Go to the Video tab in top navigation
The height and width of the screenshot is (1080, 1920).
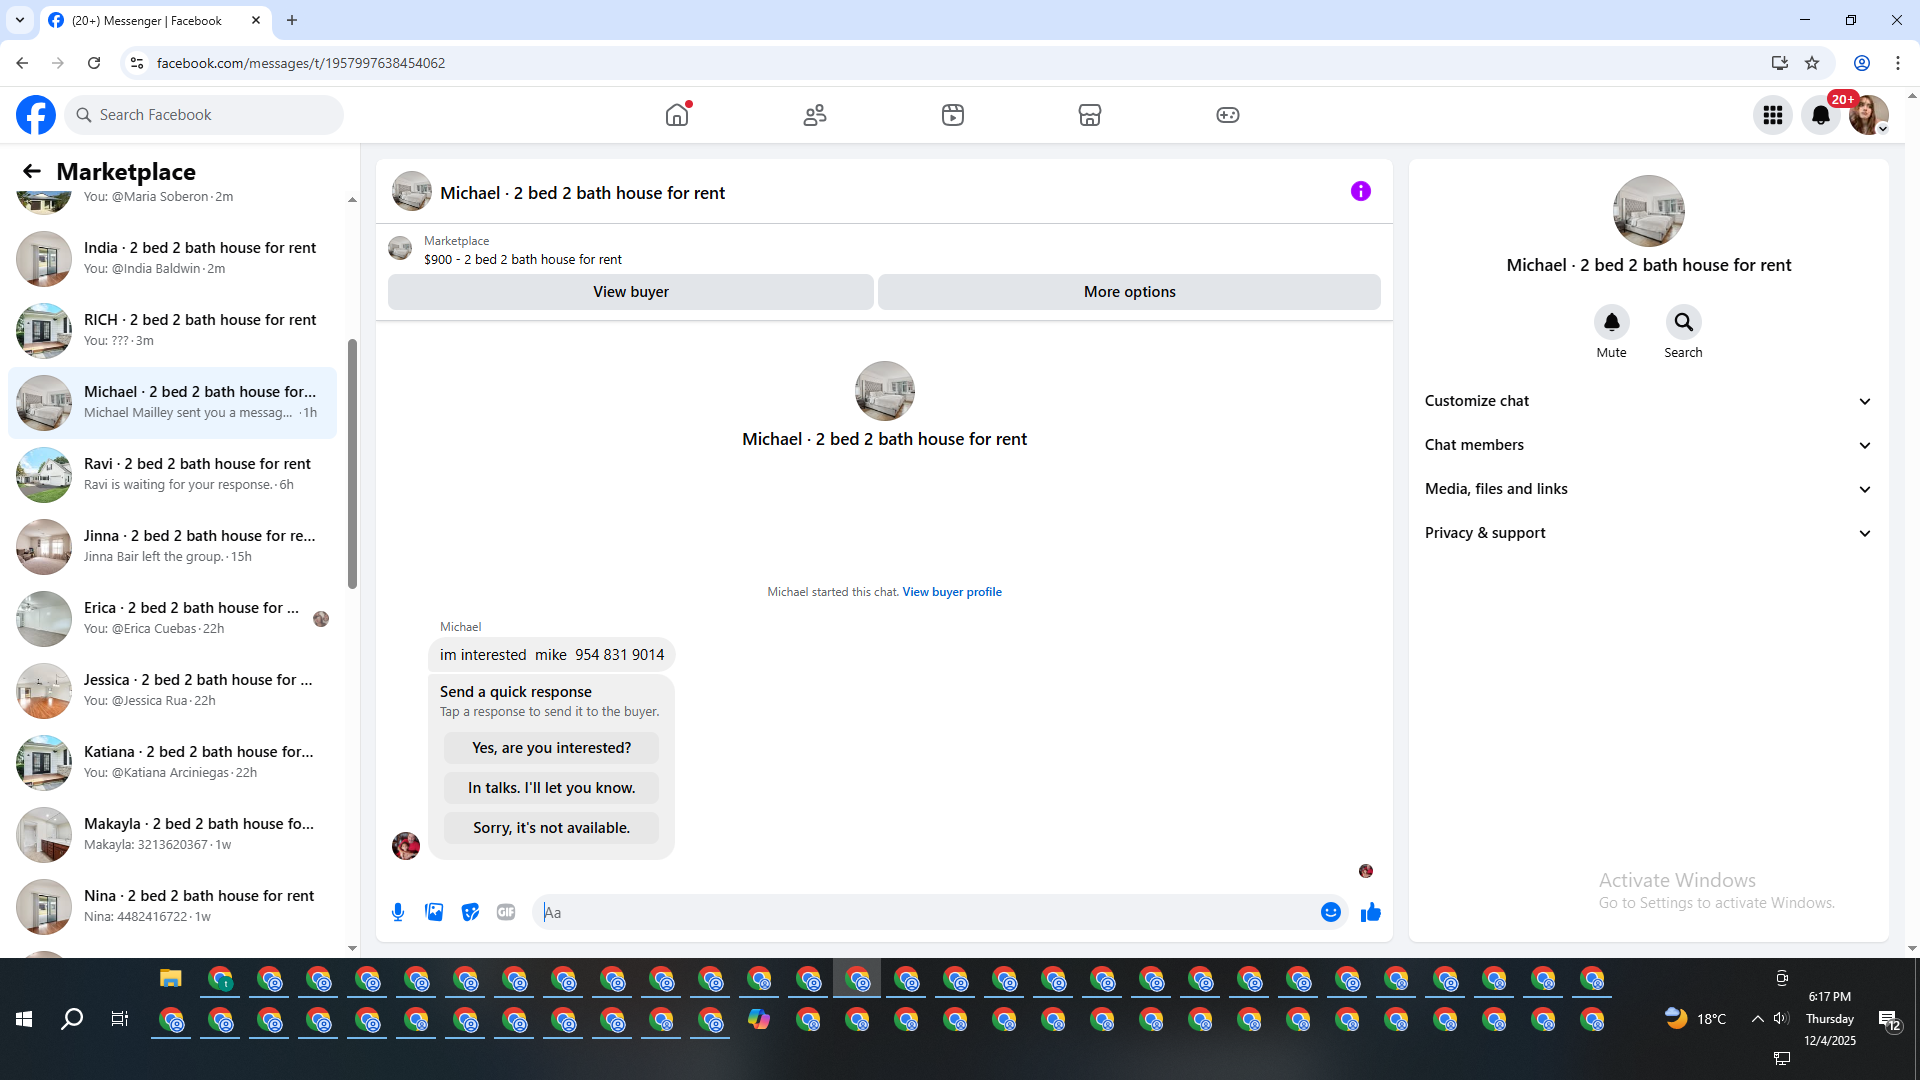[x=952, y=115]
